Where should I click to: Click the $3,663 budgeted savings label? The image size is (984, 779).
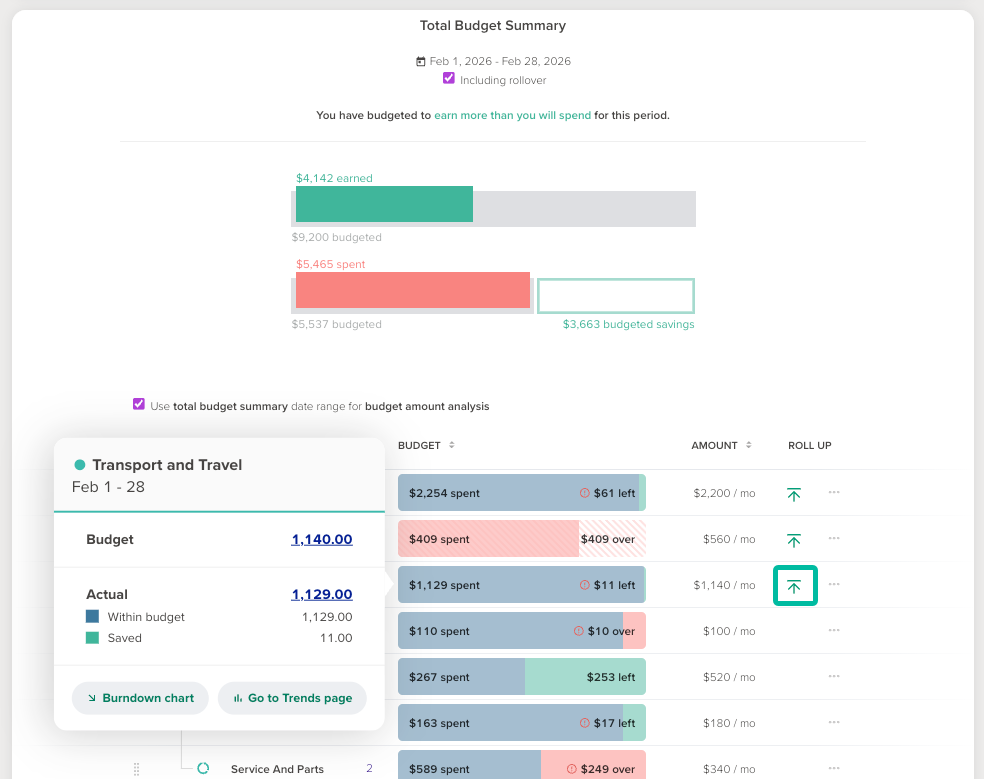[x=628, y=324]
